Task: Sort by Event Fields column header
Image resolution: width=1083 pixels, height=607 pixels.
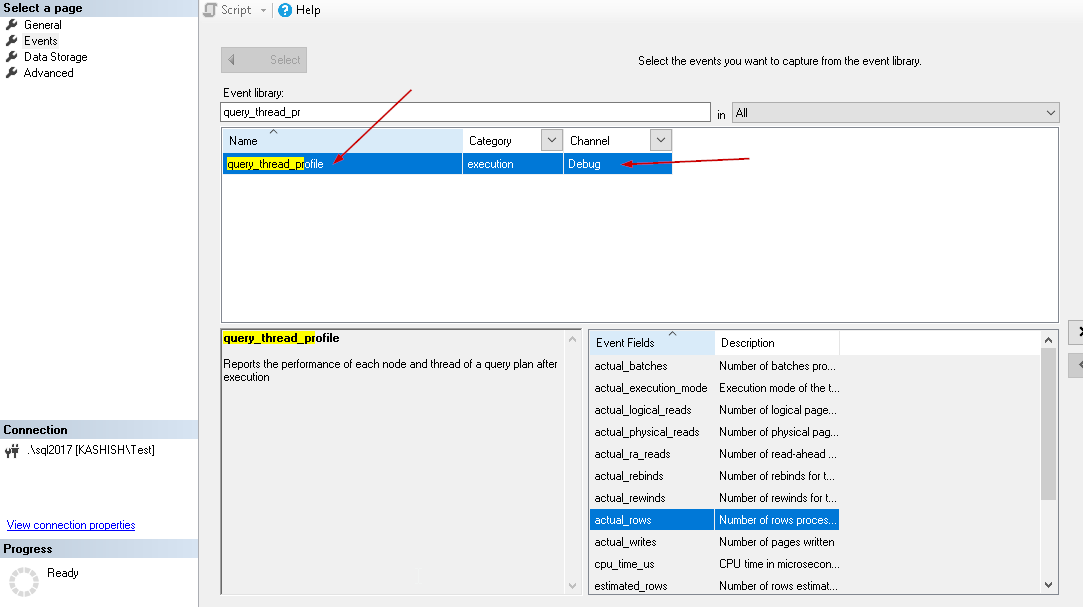Action: [652, 343]
